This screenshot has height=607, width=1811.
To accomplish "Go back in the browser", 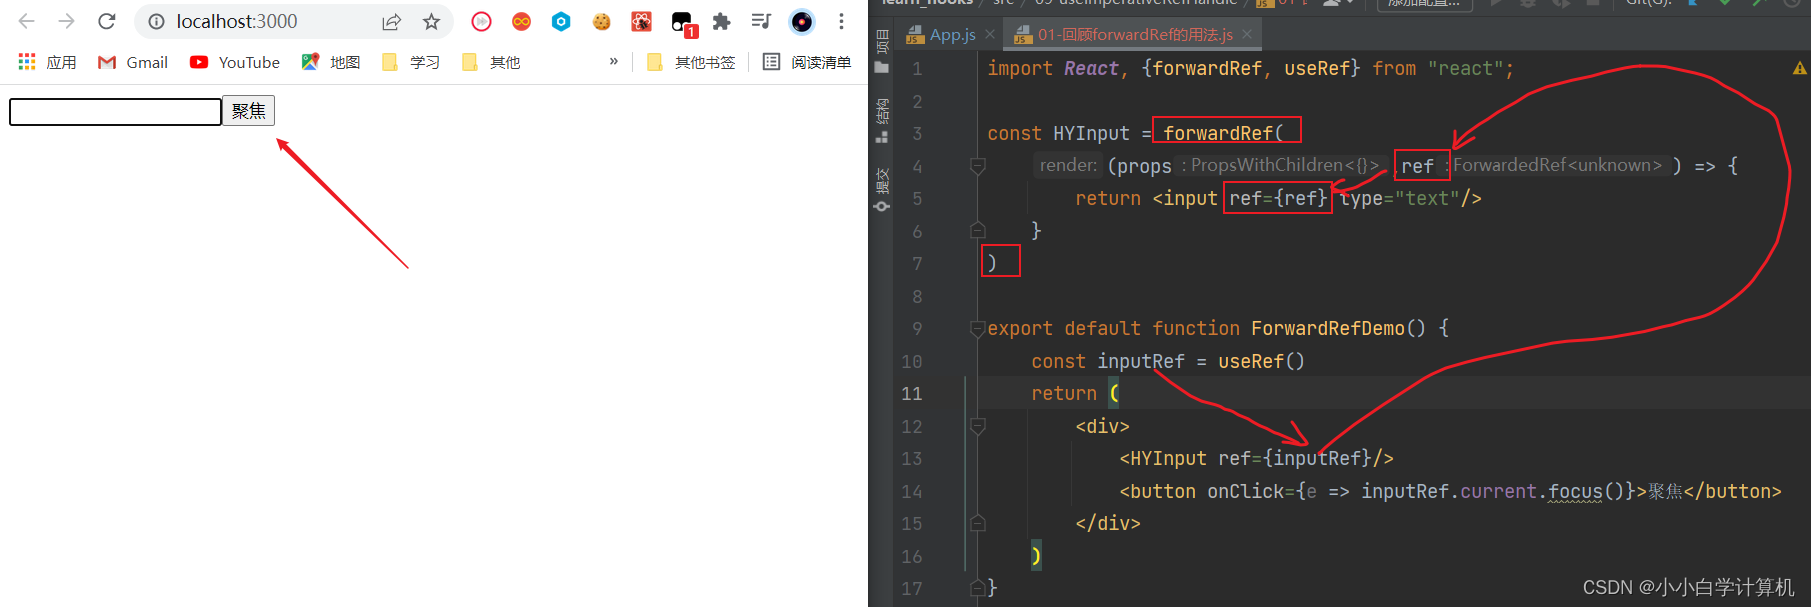I will 27,21.
